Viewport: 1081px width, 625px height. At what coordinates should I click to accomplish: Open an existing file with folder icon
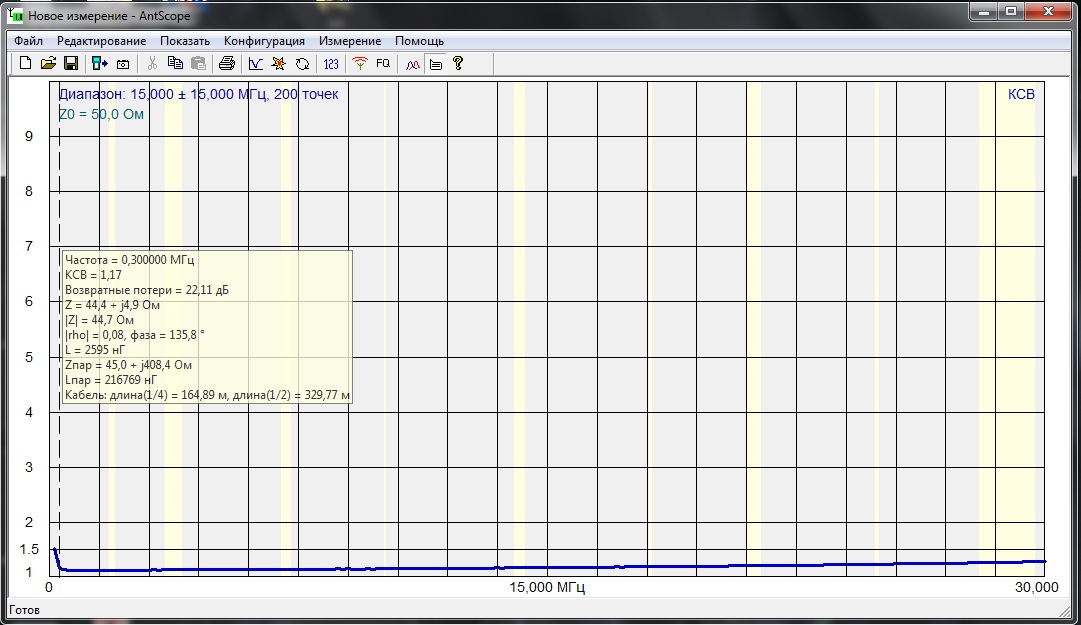[48, 64]
